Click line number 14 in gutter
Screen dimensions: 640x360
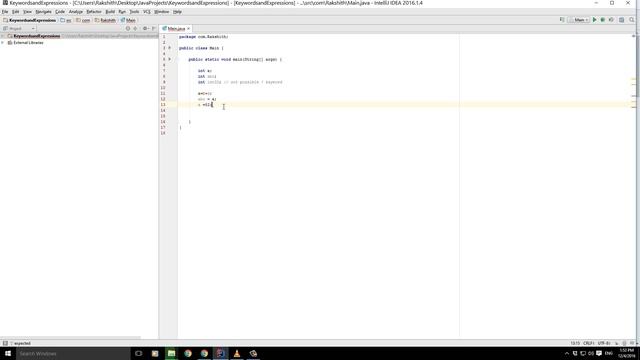[163, 110]
